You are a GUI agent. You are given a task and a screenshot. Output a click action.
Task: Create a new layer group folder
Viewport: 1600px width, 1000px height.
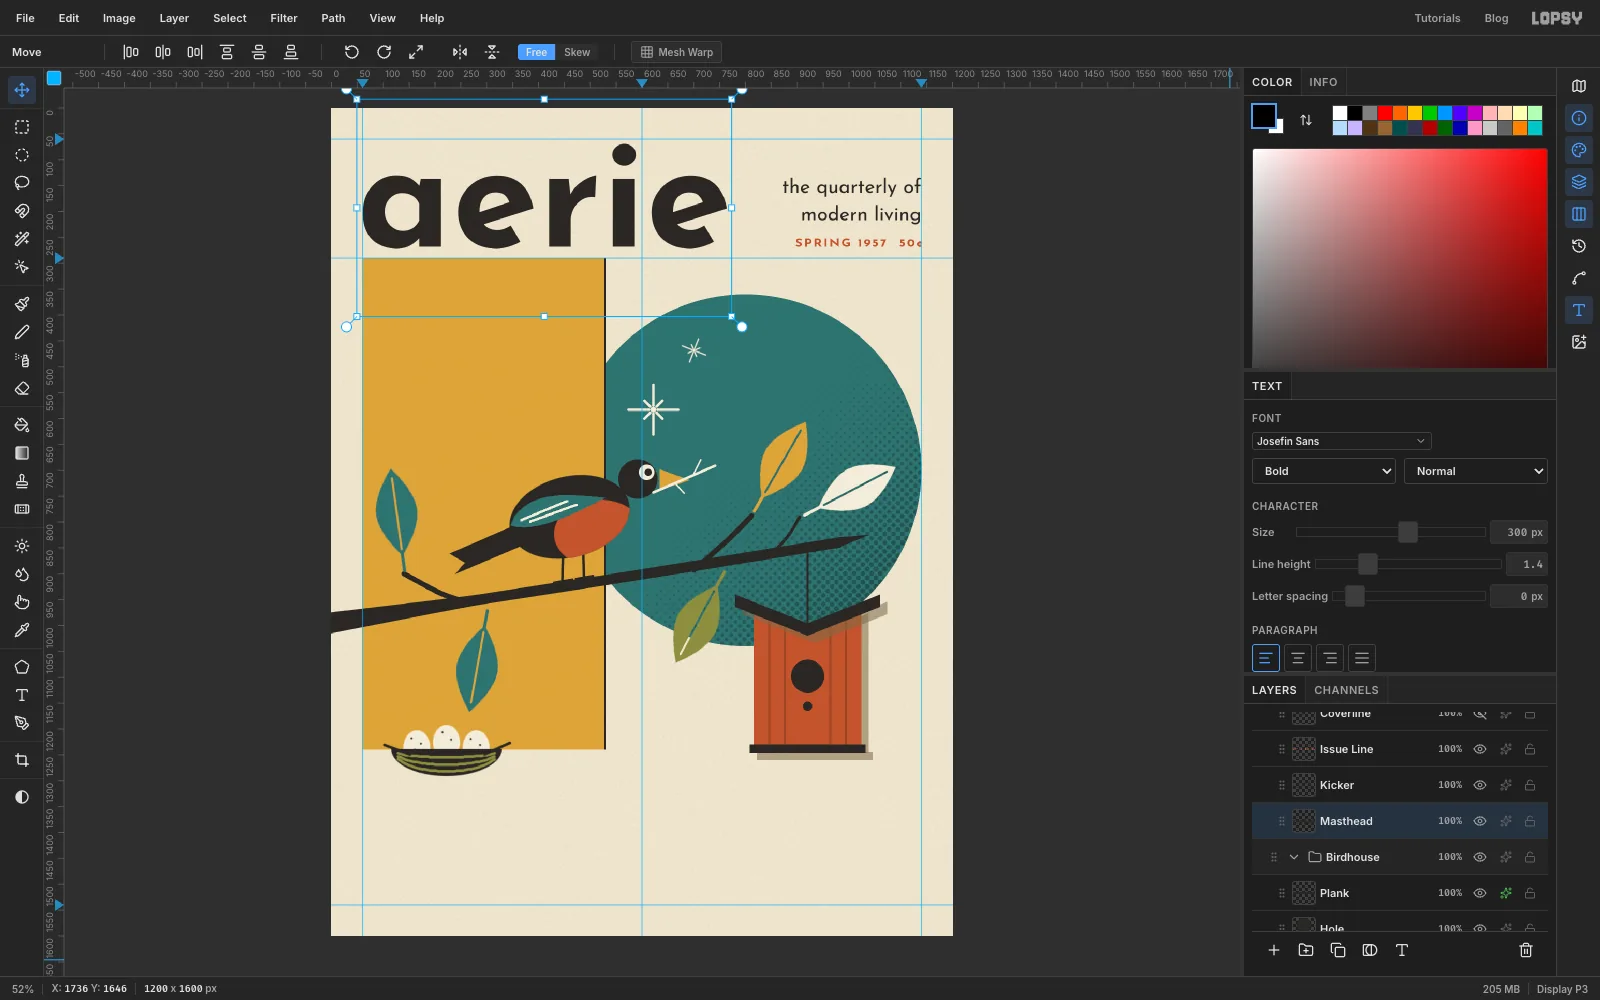coord(1306,950)
